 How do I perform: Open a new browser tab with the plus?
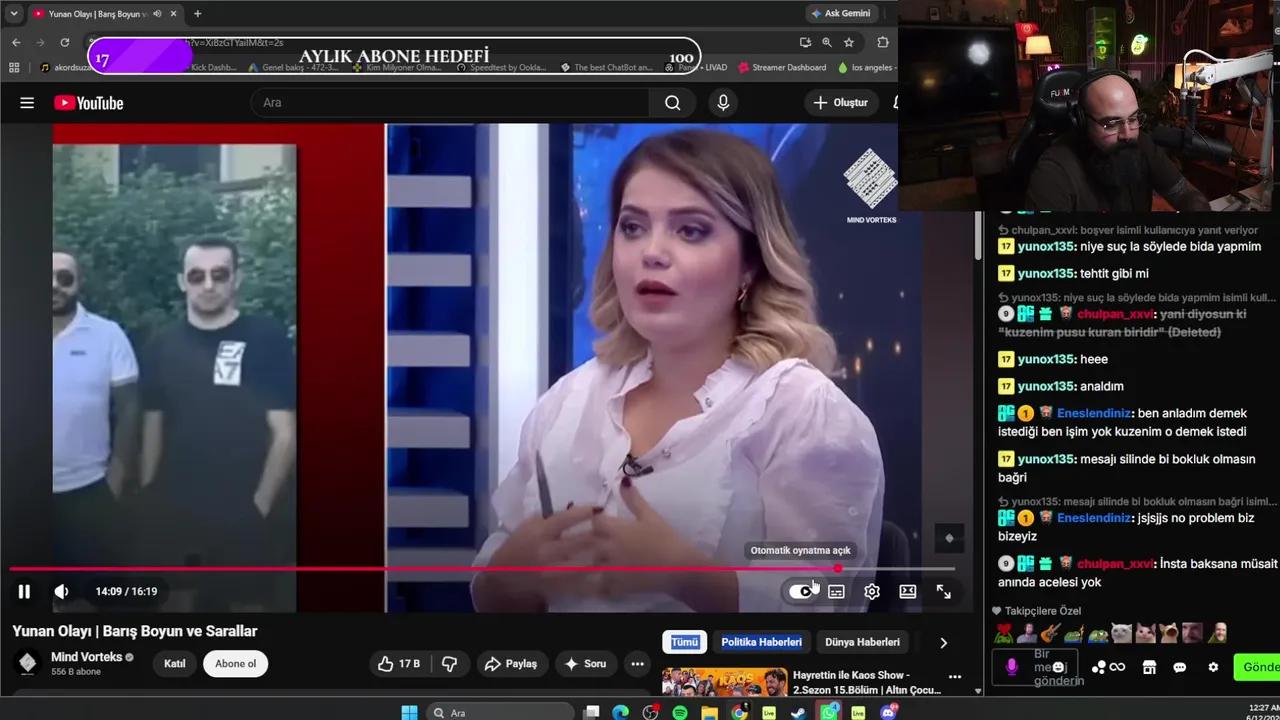197,14
